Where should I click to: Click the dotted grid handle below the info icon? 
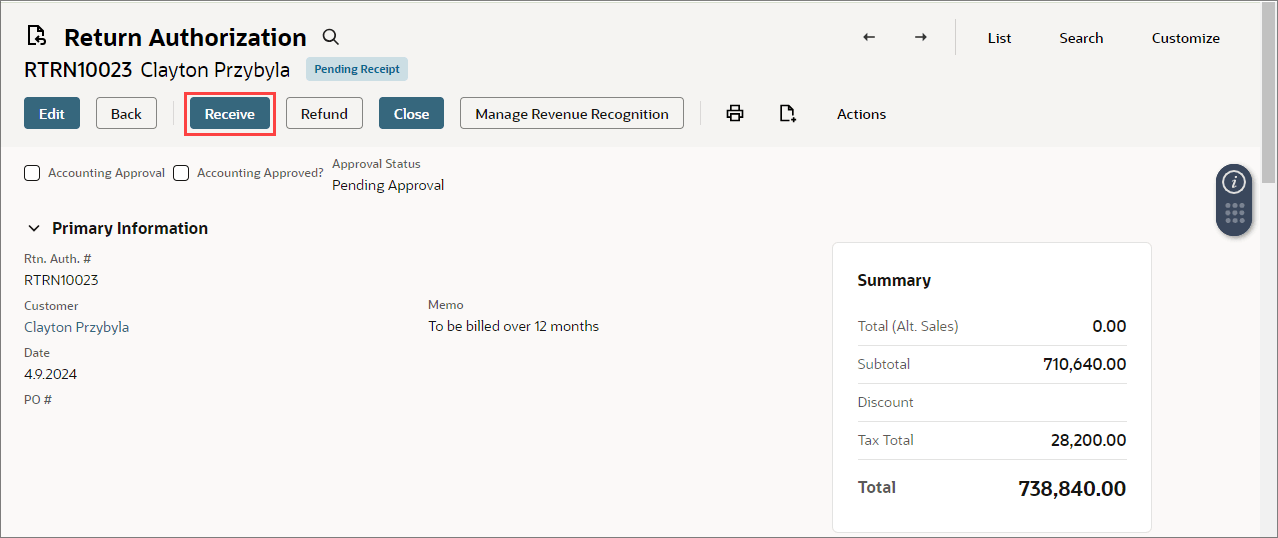tap(1234, 213)
